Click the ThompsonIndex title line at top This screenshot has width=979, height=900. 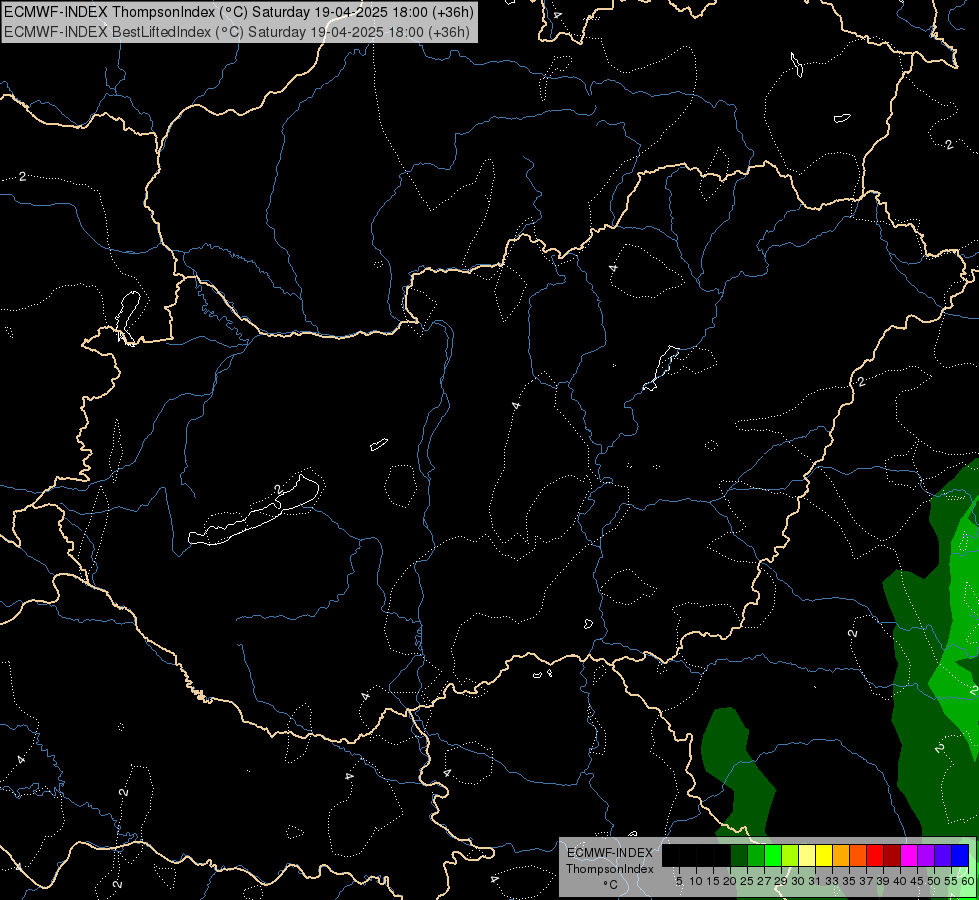239,12
